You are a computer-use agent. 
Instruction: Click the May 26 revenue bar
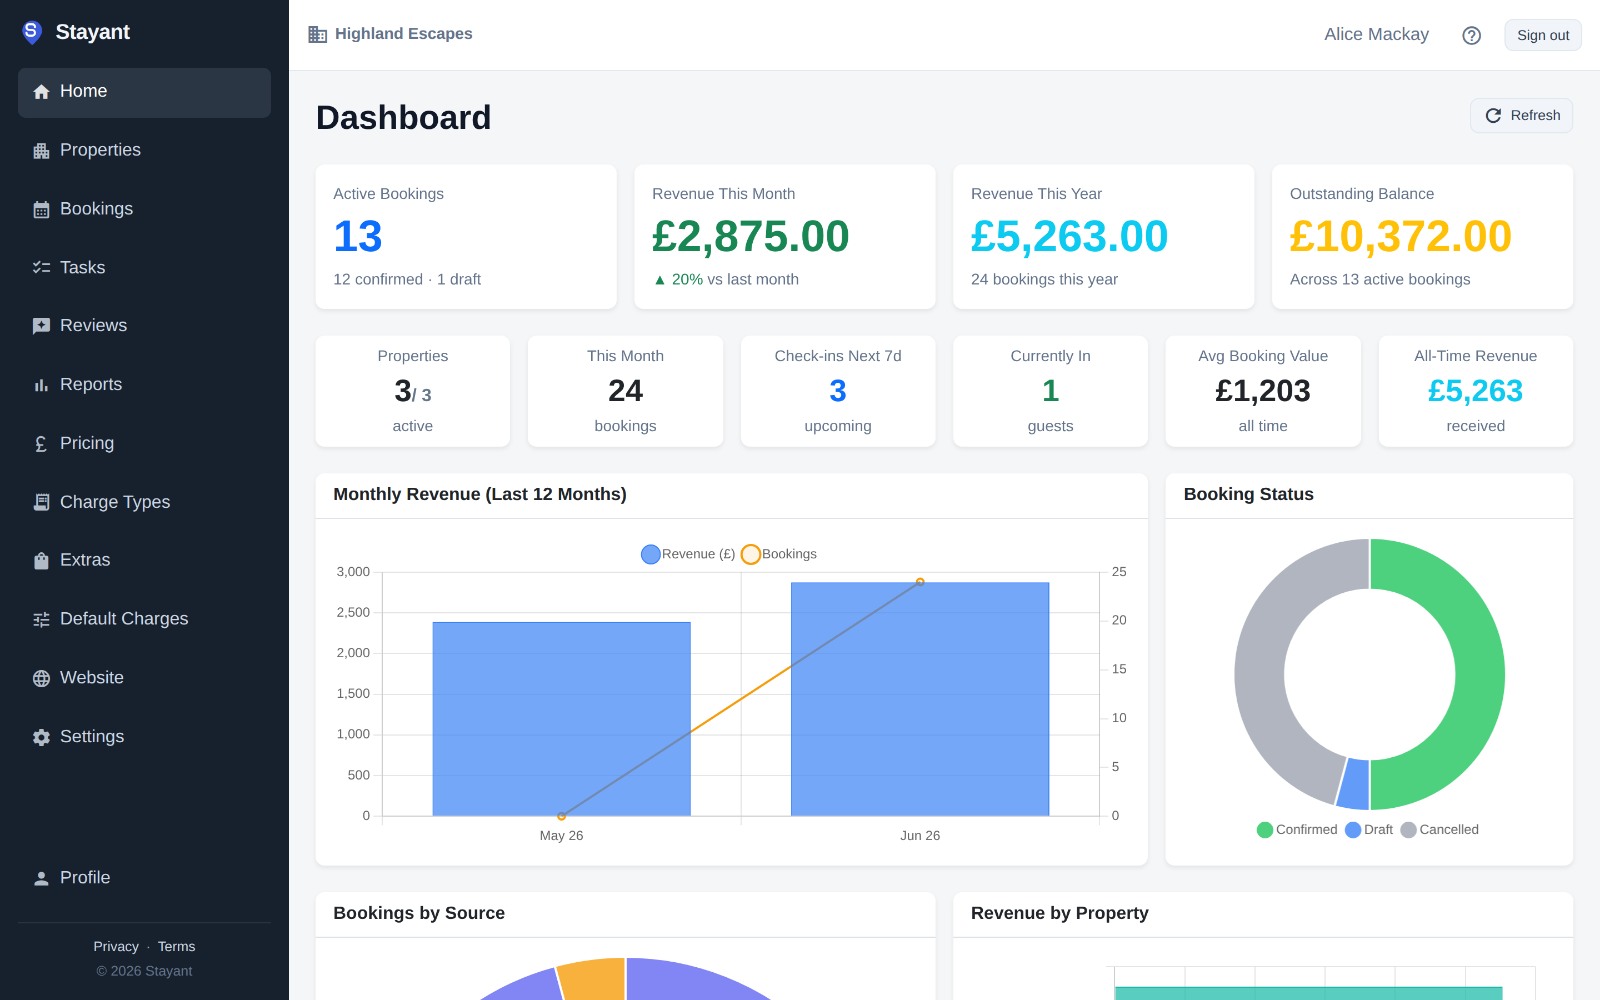561,719
